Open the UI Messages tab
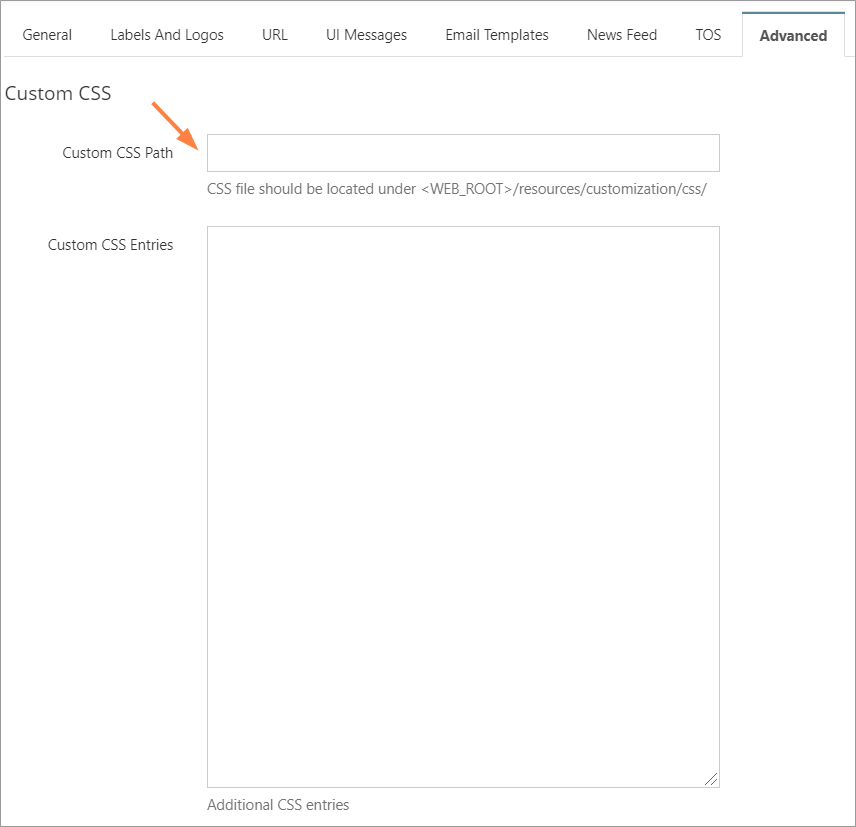Image resolution: width=856 pixels, height=827 pixels. pyautogui.click(x=366, y=34)
